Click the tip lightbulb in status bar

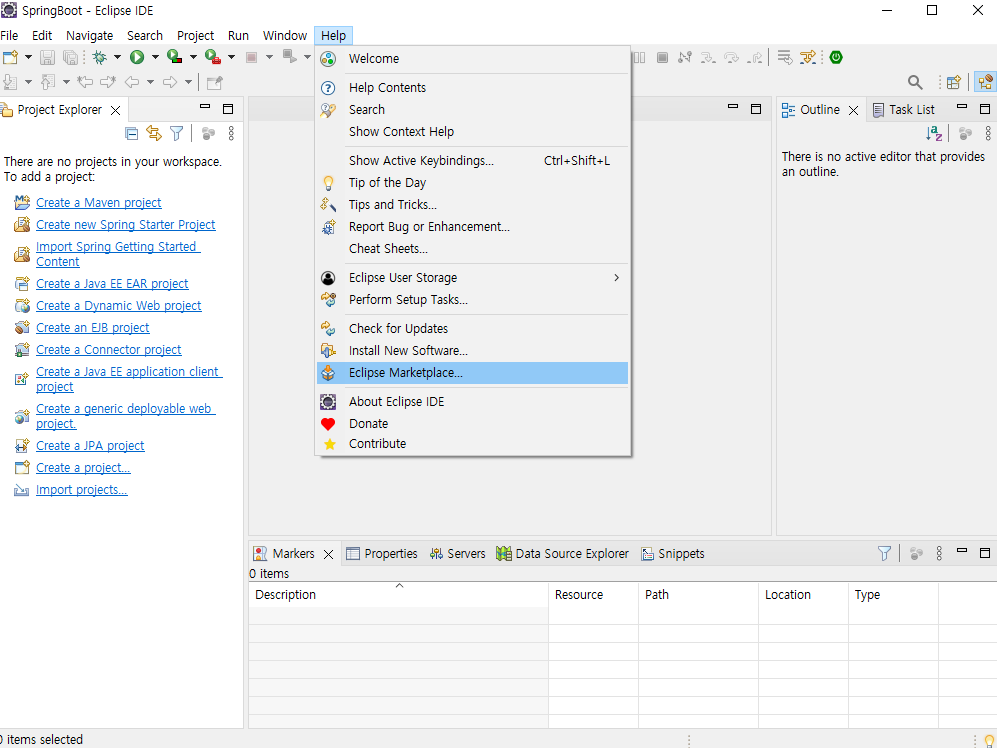click(x=989, y=740)
